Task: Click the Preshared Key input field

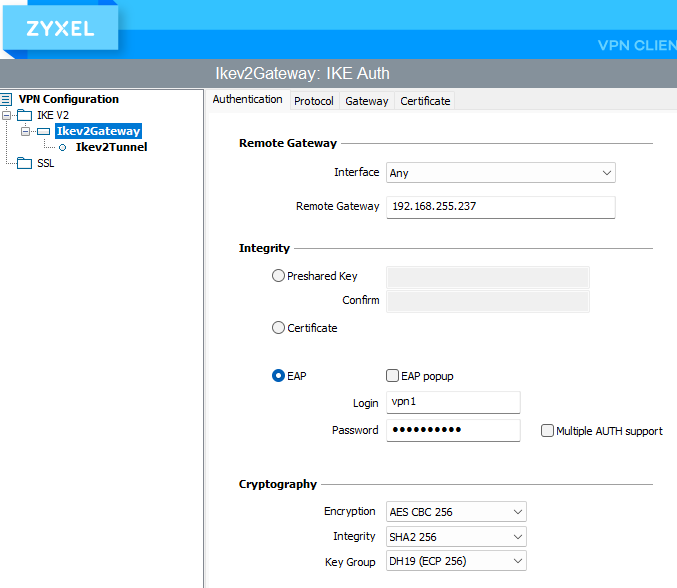Action: coord(488,277)
